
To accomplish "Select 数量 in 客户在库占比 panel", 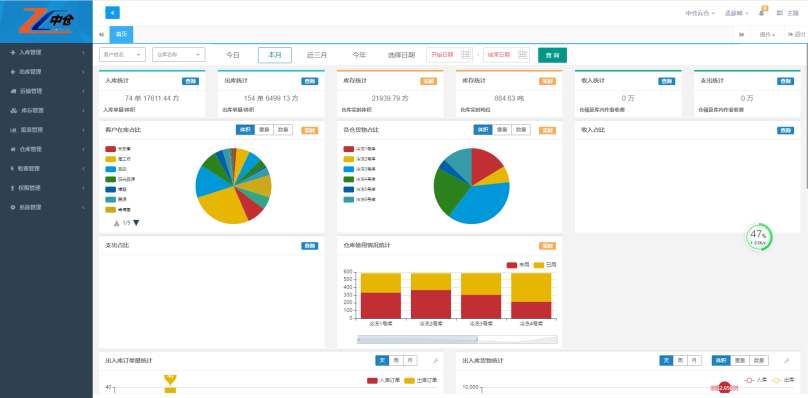I will (283, 130).
